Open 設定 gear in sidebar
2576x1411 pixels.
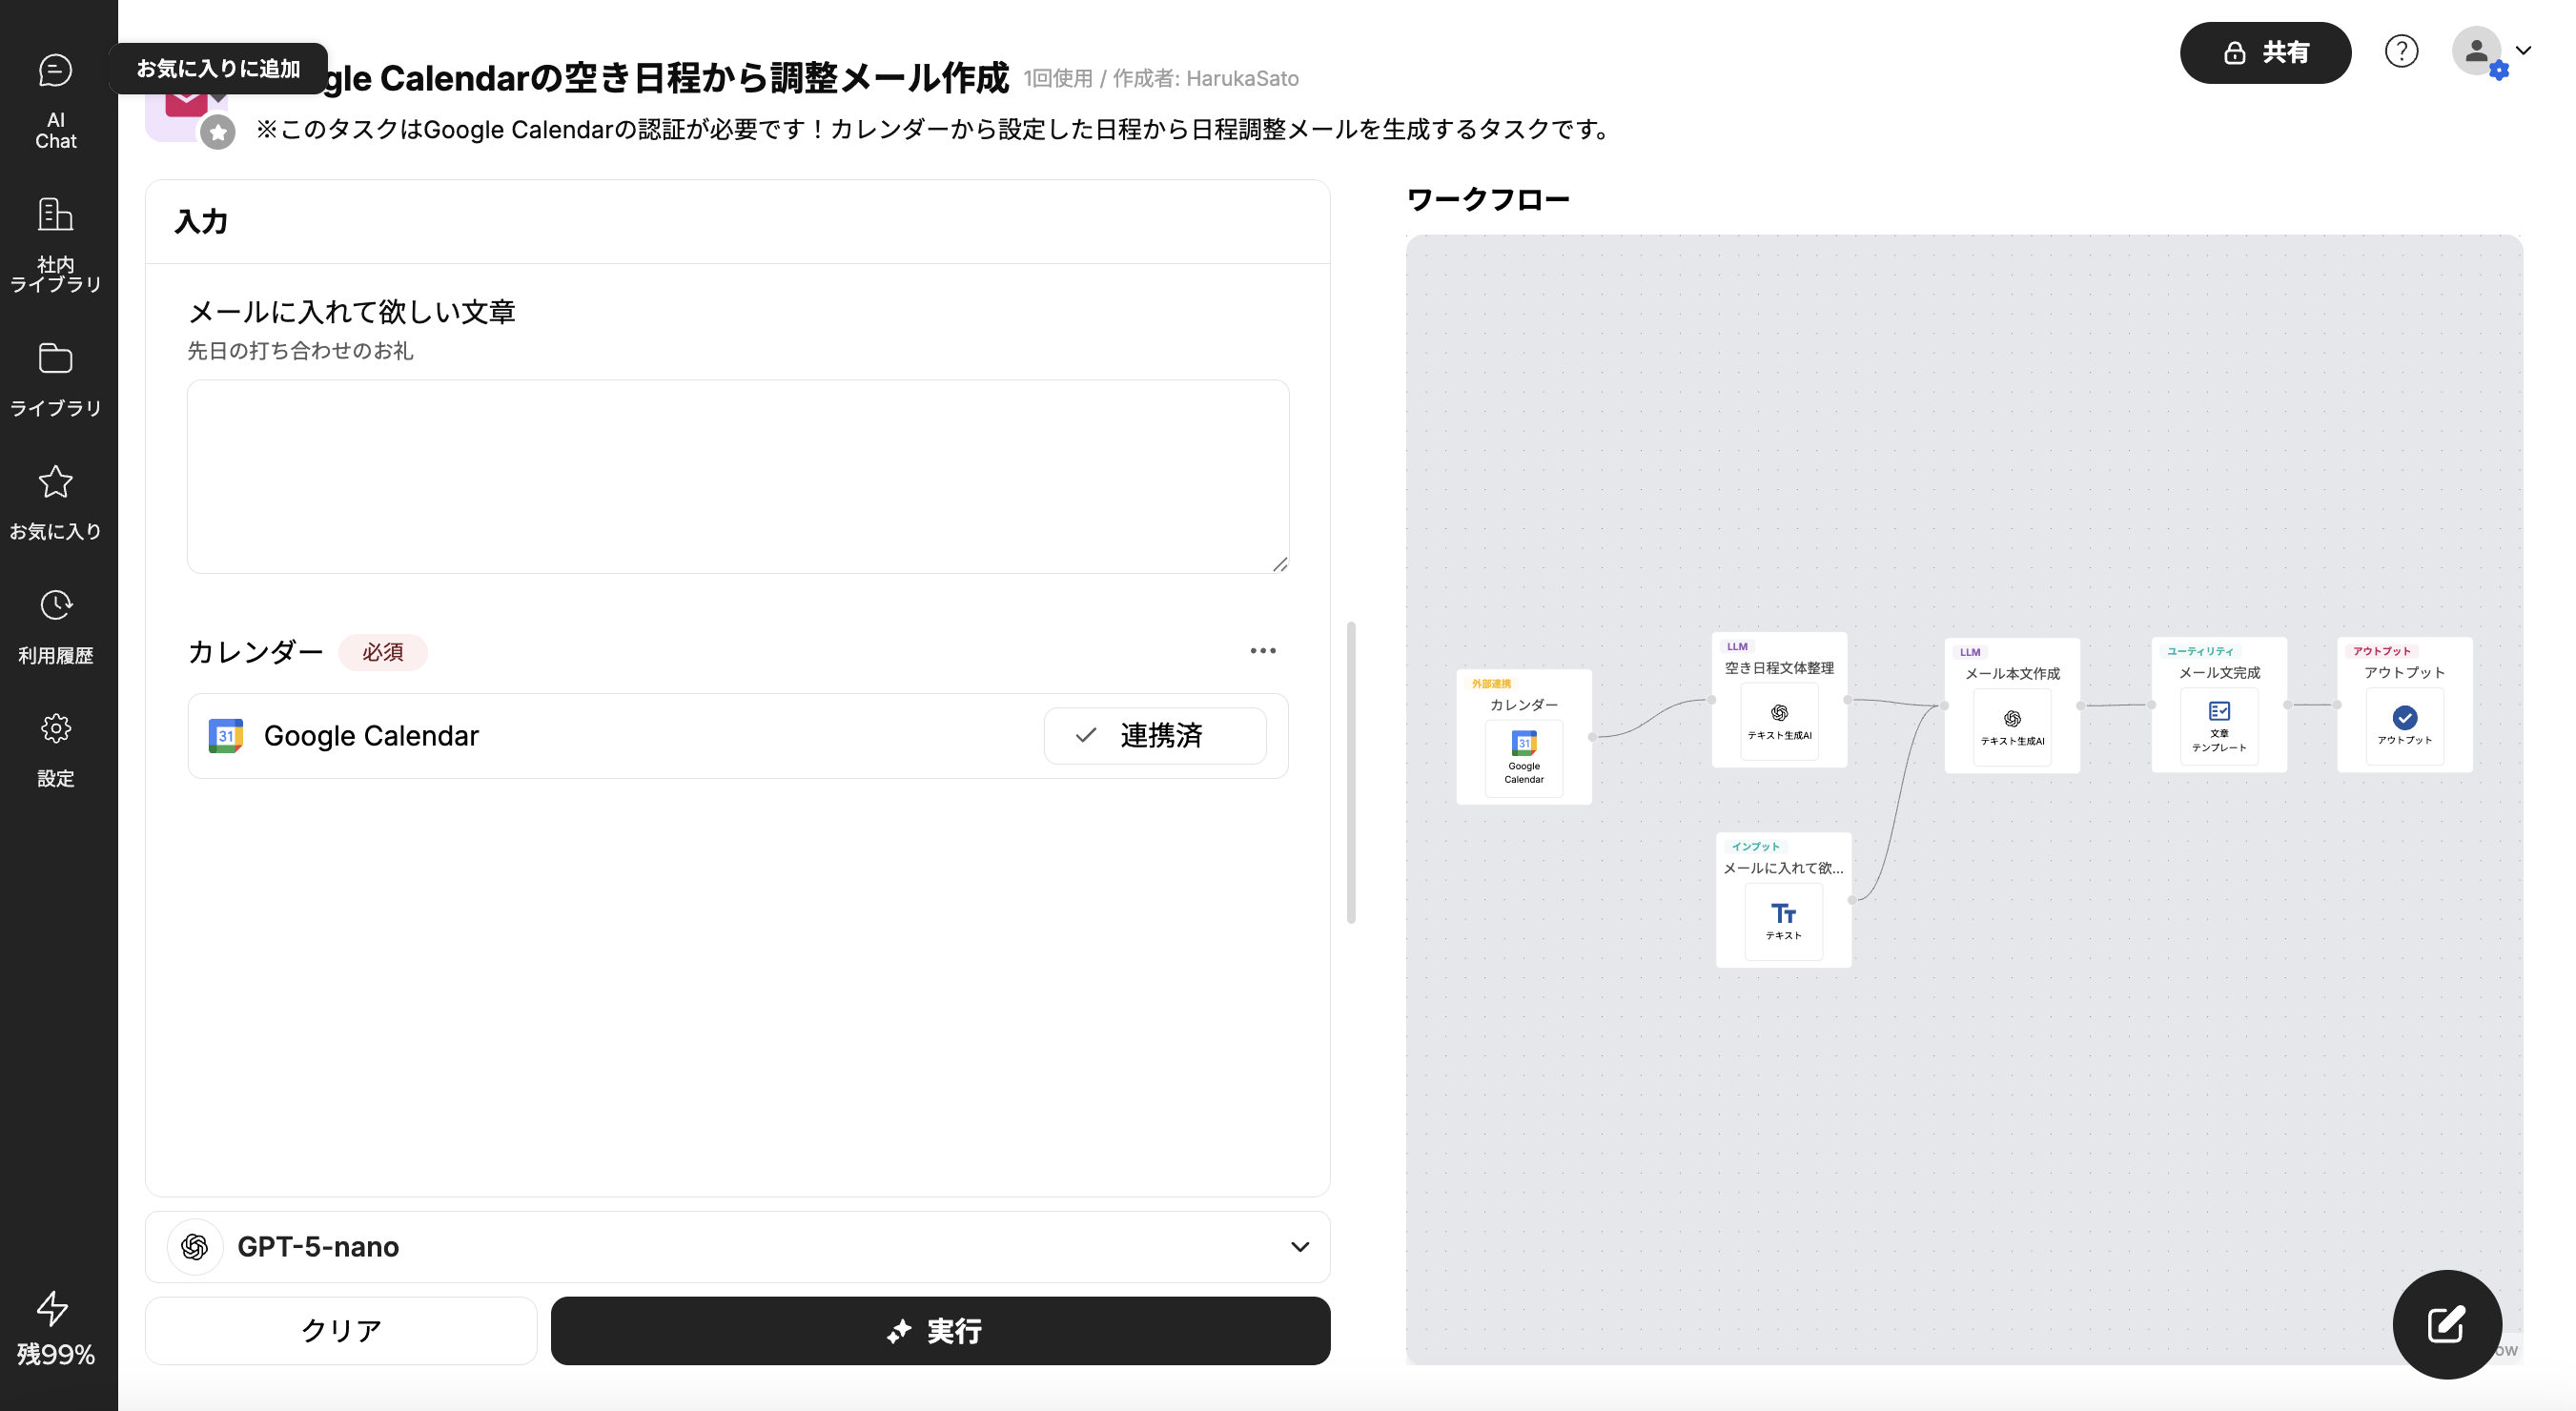pos(56,750)
